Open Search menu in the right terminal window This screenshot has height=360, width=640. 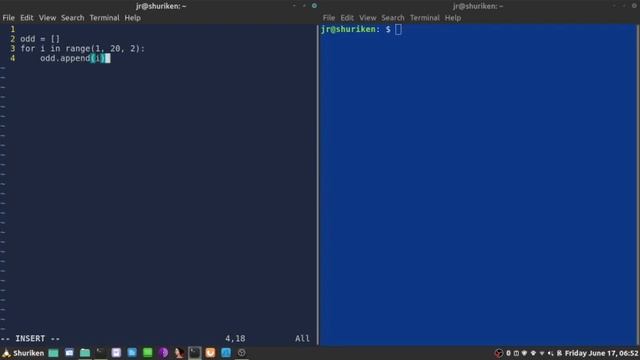393,18
